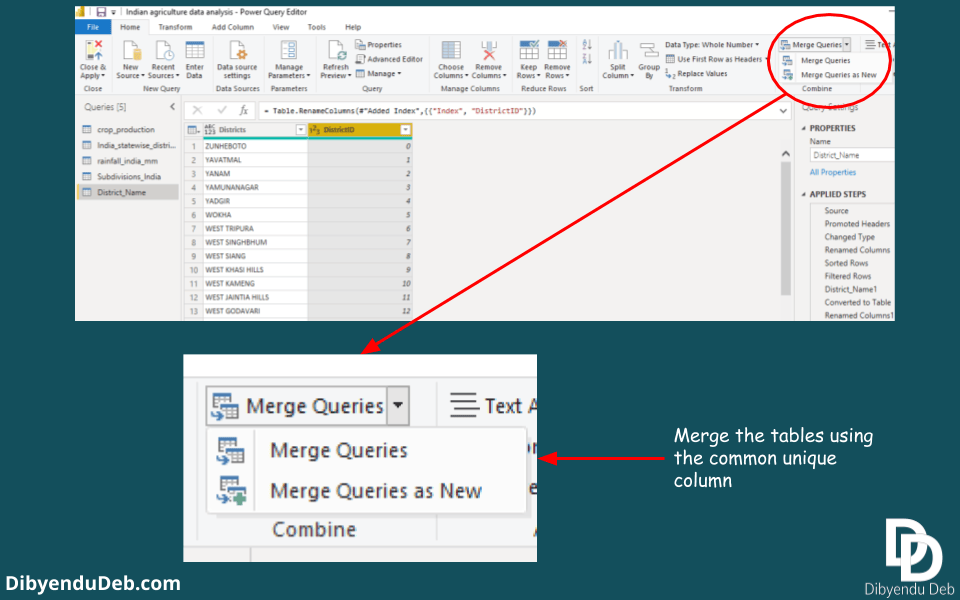This screenshot has height=600, width=960.
Task: Choose Merge Queries in the ribbon dropdown menu
Action: pyautogui.click(x=825, y=61)
